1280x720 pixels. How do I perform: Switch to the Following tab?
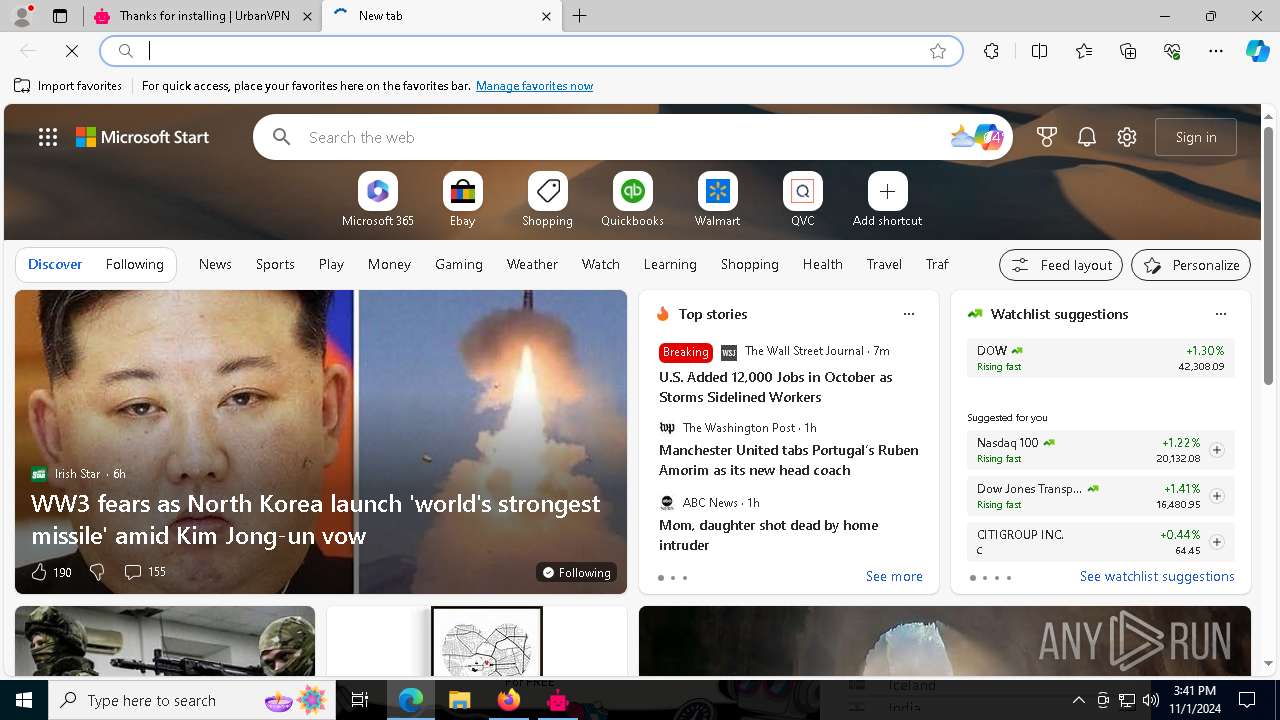coord(134,264)
